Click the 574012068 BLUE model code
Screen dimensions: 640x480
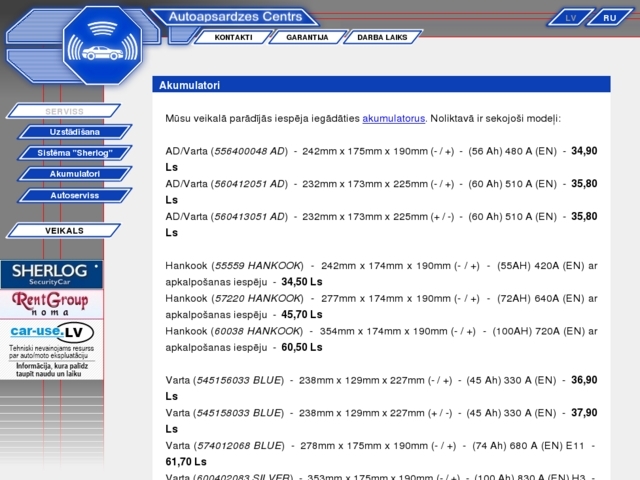tap(239, 445)
